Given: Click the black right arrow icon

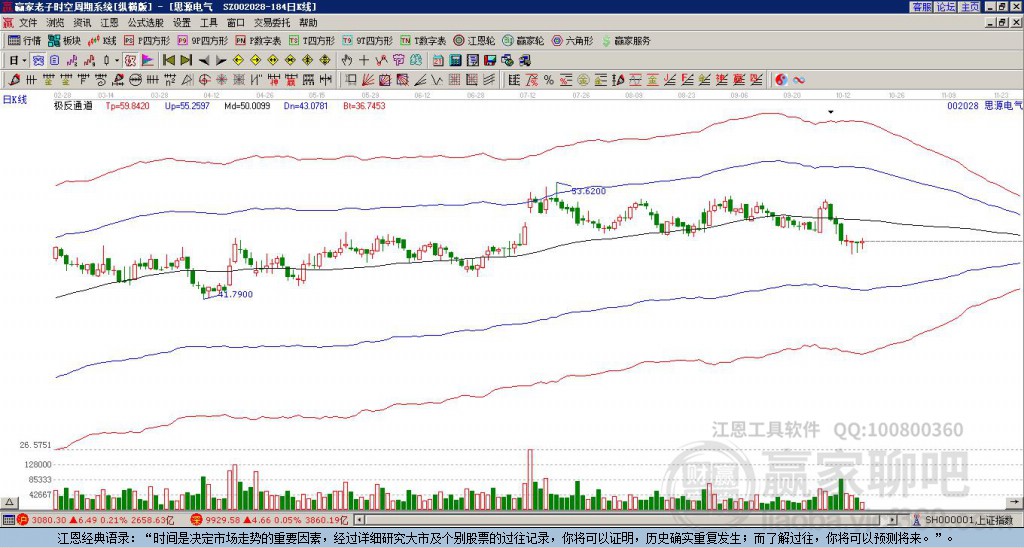Looking at the screenshot, I should click(221, 61).
